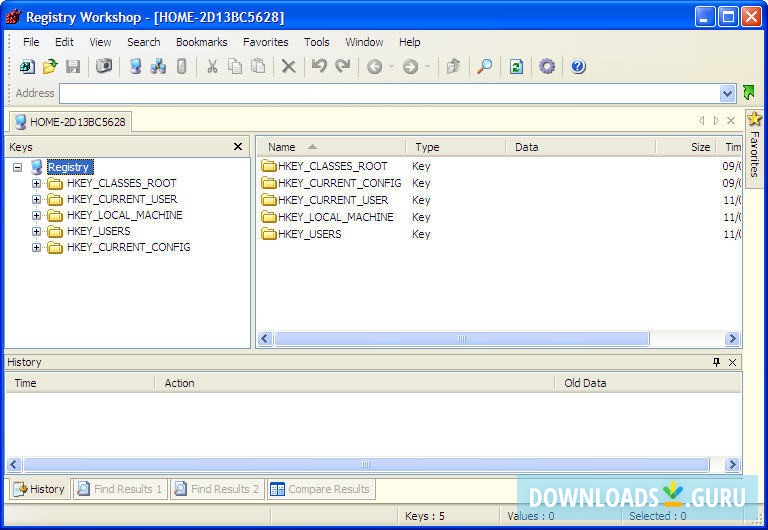The image size is (768, 530).
Task: Close the HOME-2D13BC5628 document tab
Action: pyautogui.click(x=731, y=120)
